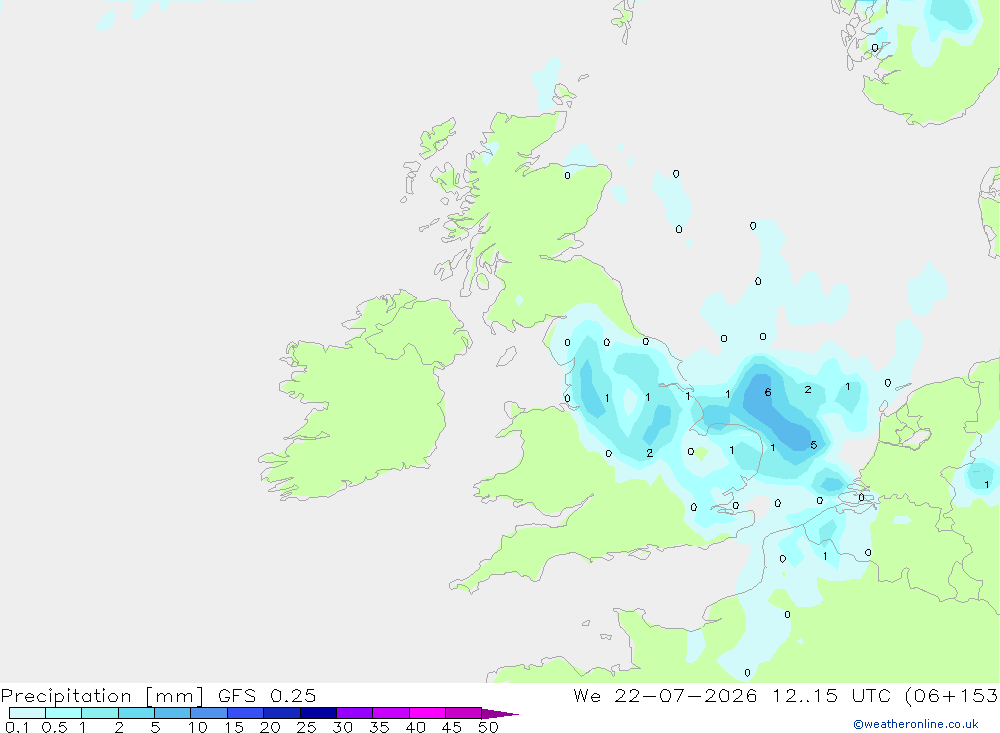Image resolution: width=1000 pixels, height=733 pixels.
Task: Click the 15–20 mm legend color swatch
Action: [245, 713]
